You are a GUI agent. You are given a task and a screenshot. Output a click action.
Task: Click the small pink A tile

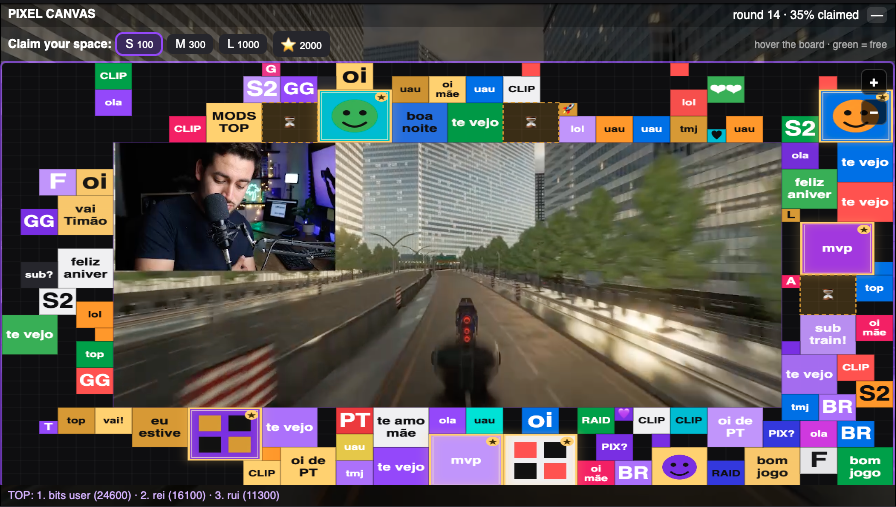tap(791, 281)
